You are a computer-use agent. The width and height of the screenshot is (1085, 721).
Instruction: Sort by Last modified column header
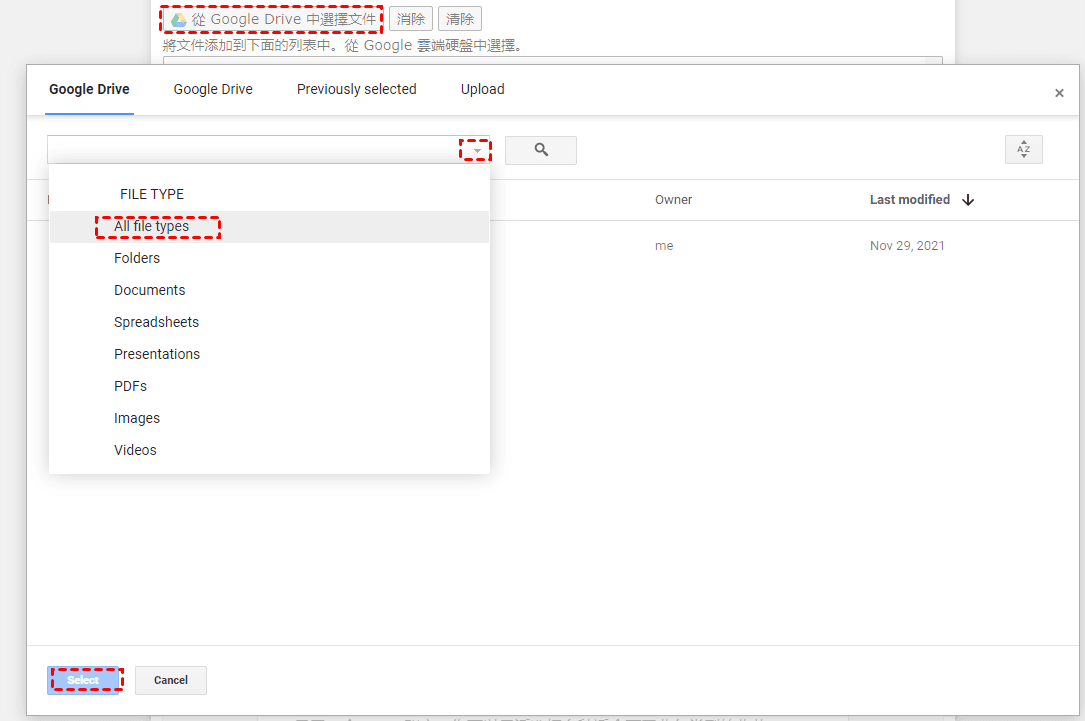tap(909, 200)
